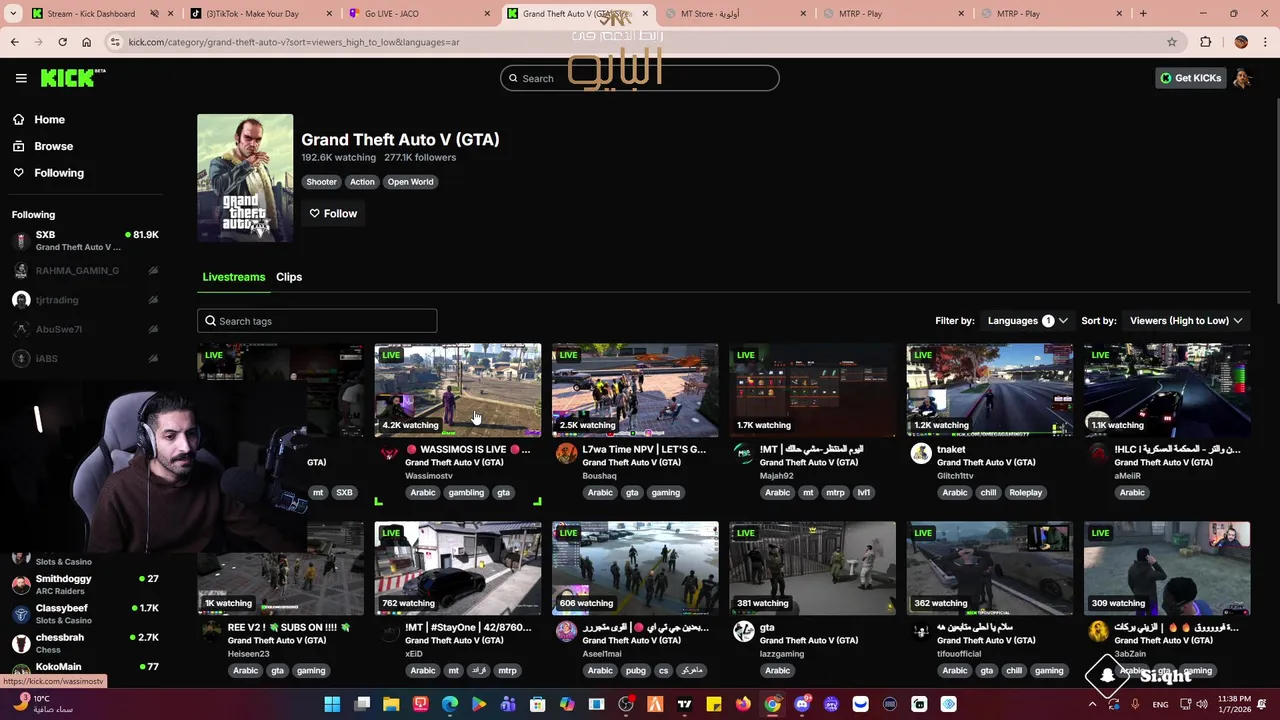Open SXB in the Following list
The height and width of the screenshot is (720, 1280).
85,240
